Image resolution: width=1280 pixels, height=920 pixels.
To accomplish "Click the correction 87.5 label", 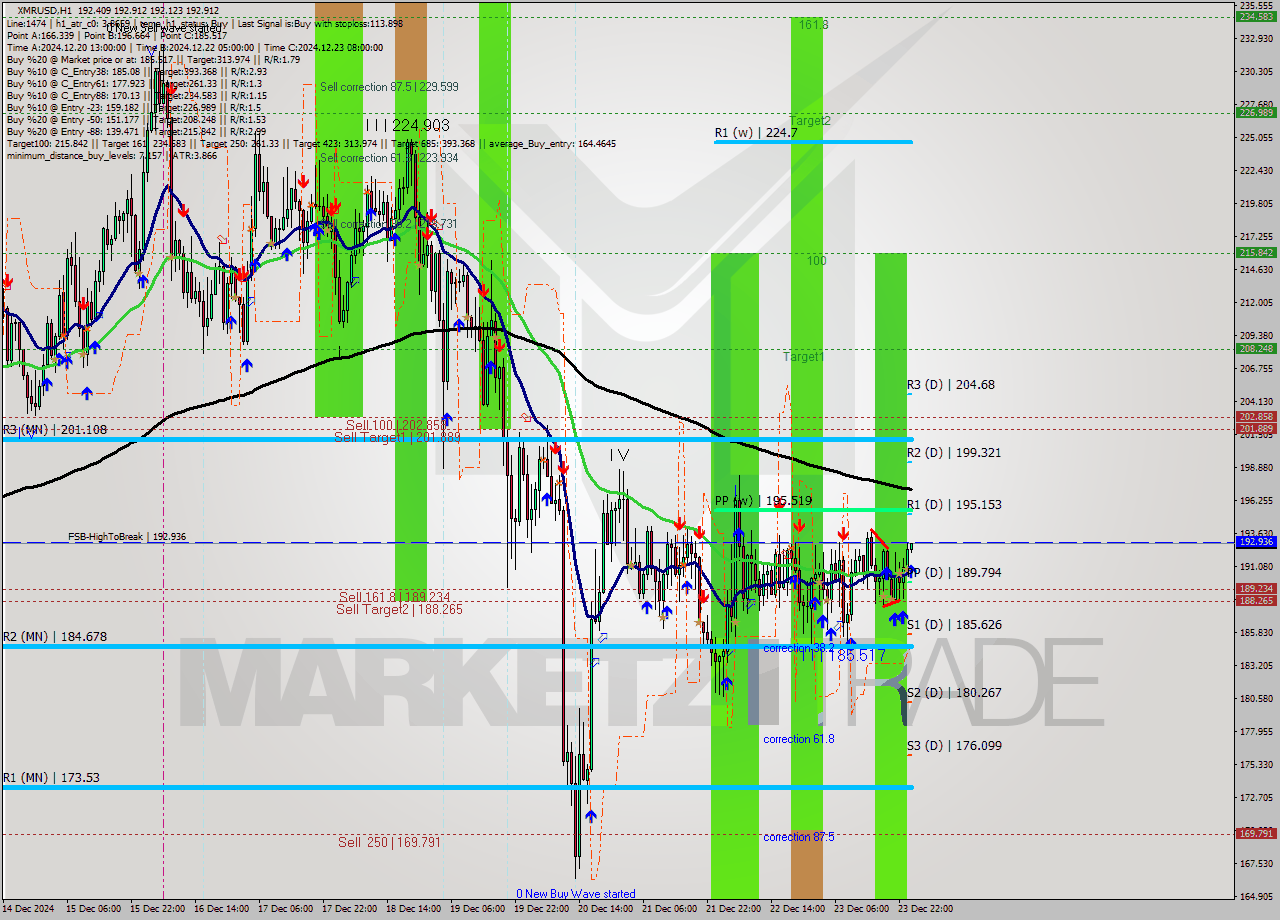I will [x=798, y=837].
